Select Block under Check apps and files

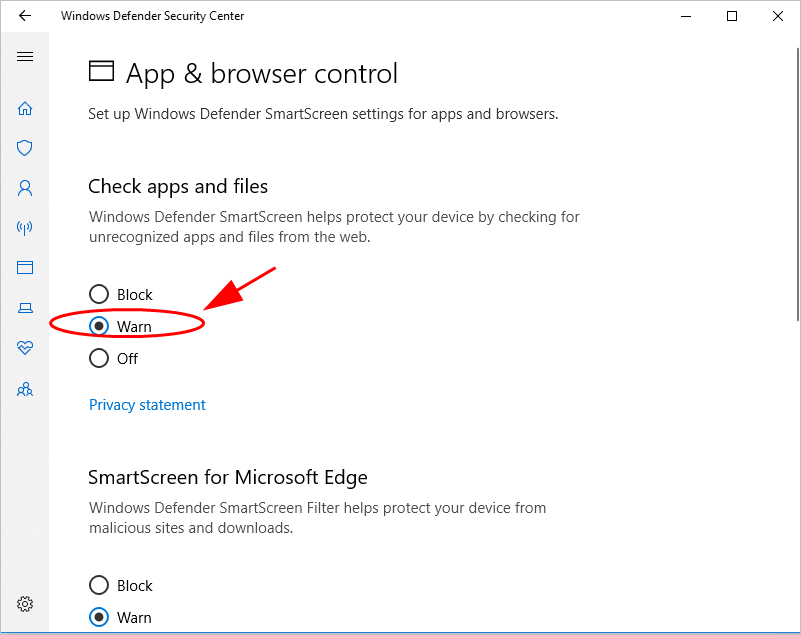[x=99, y=294]
